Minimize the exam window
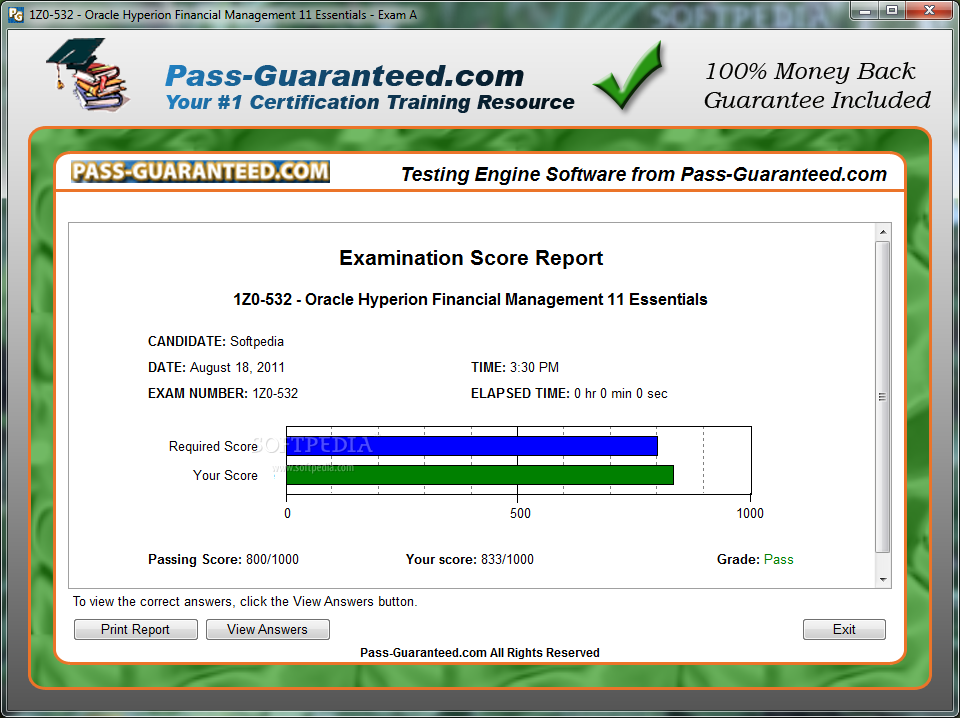Viewport: 960px width, 718px height. click(865, 11)
